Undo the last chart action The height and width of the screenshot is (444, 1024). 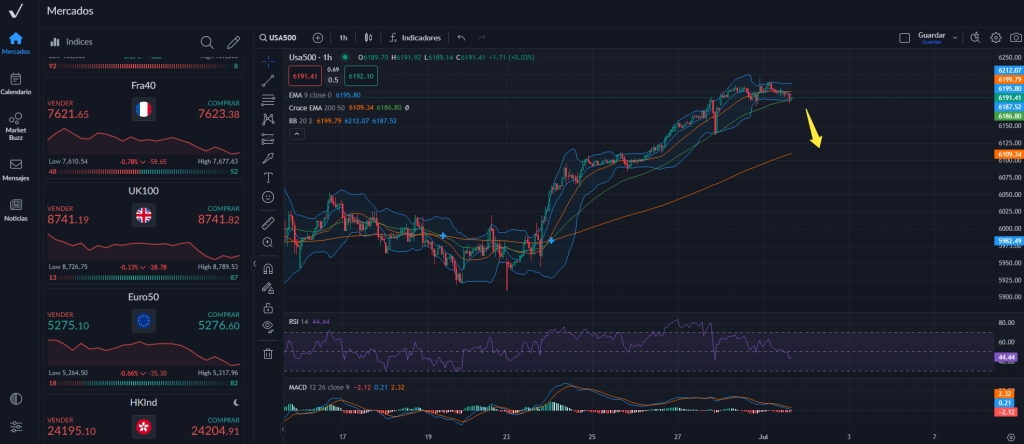pos(462,38)
